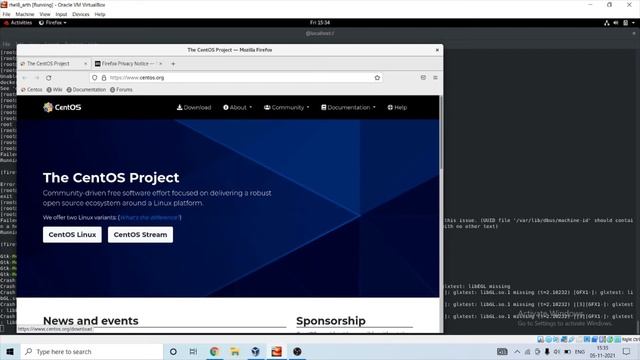The image size is (640, 360).
Task: Bookmark this page with star icon
Action: (x=377, y=78)
